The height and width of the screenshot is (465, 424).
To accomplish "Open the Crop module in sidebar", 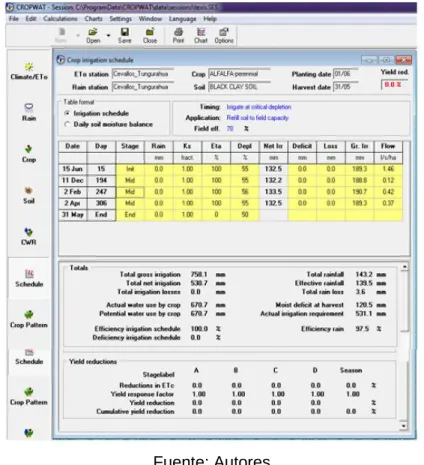I will tap(29, 154).
